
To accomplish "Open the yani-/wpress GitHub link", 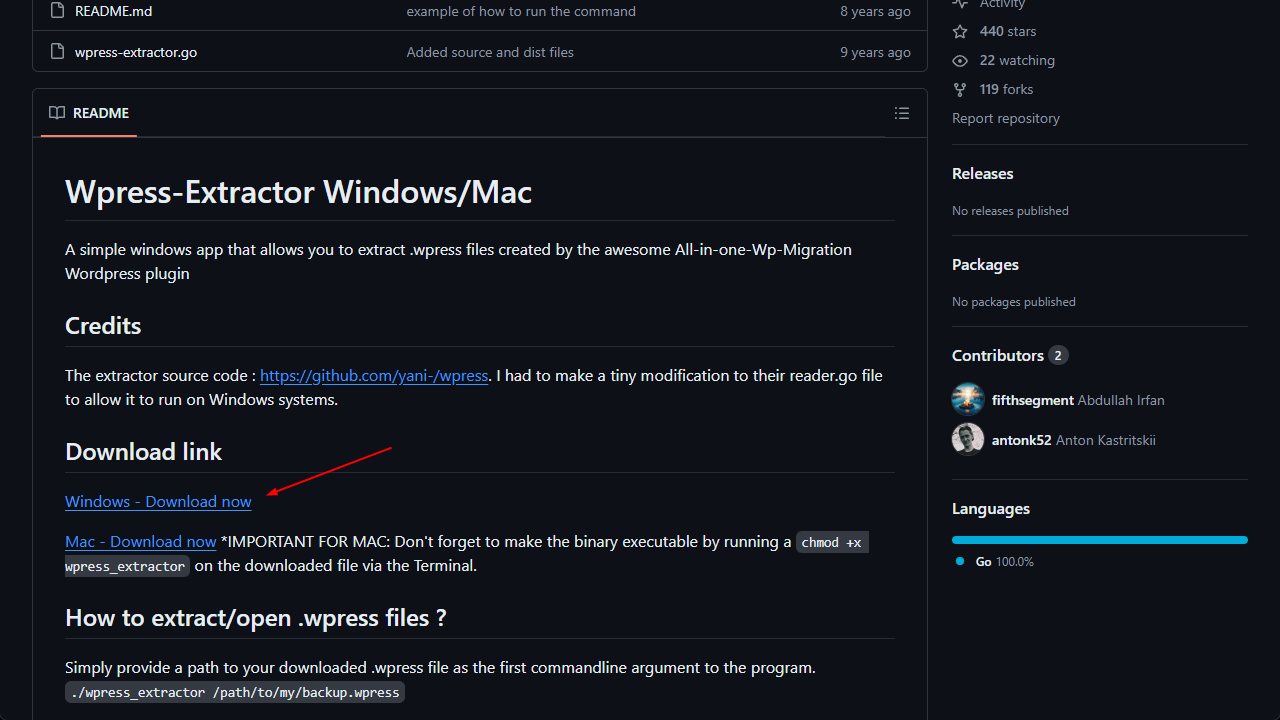I will (x=374, y=375).
